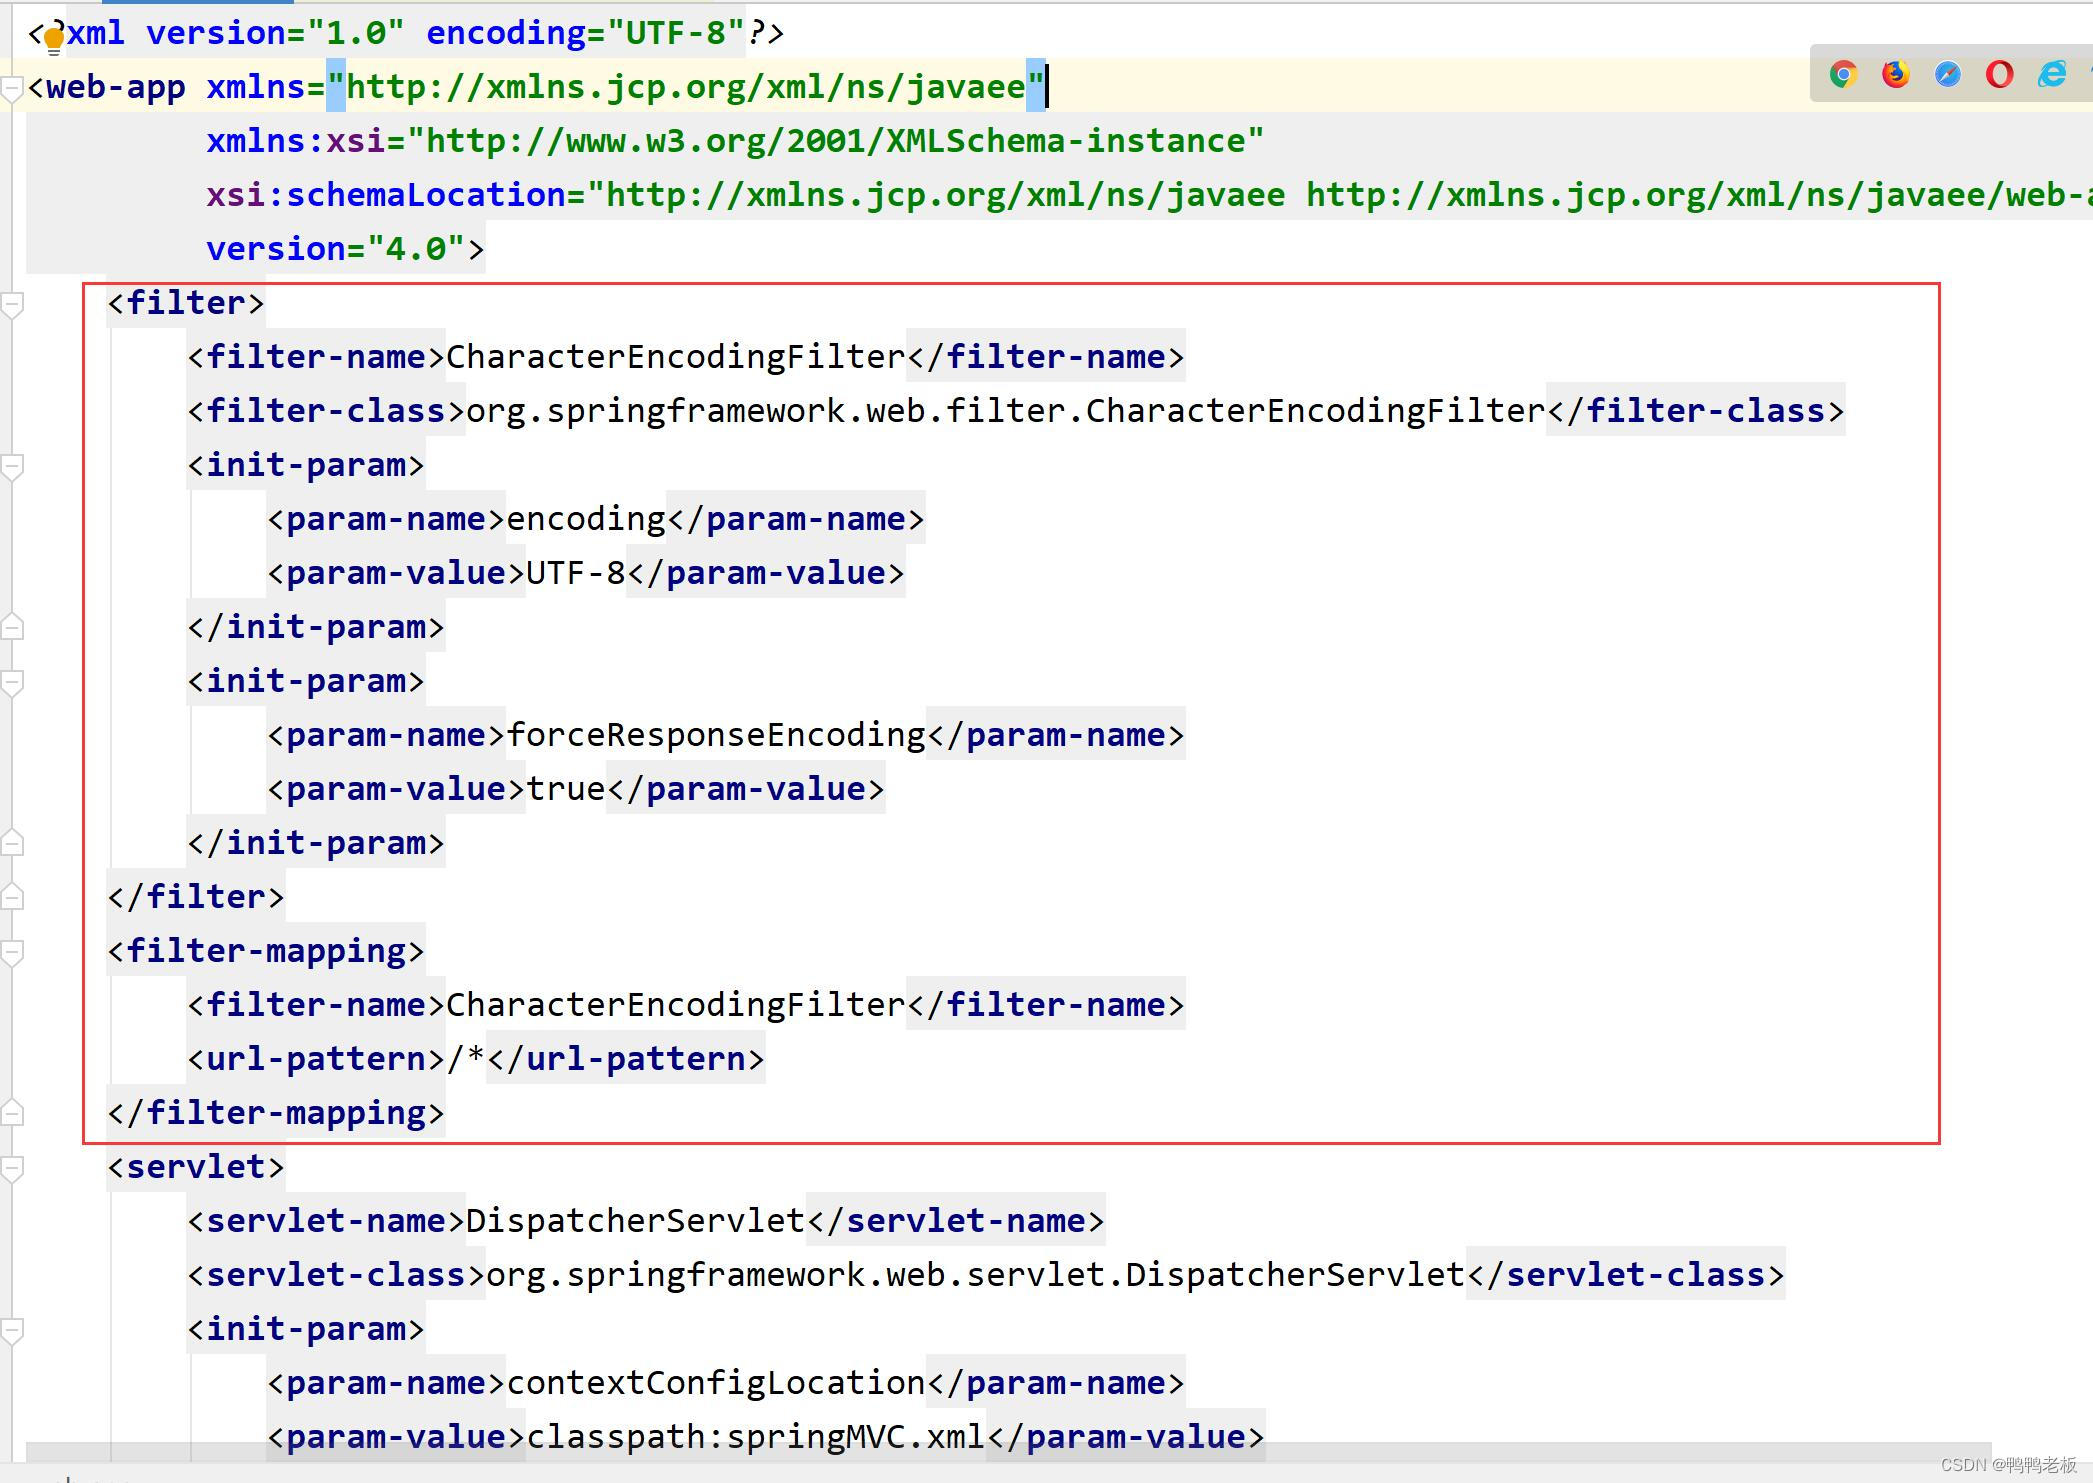Click the closing filter-mapping fold marker
2093x1483 pixels.
tap(12, 1113)
